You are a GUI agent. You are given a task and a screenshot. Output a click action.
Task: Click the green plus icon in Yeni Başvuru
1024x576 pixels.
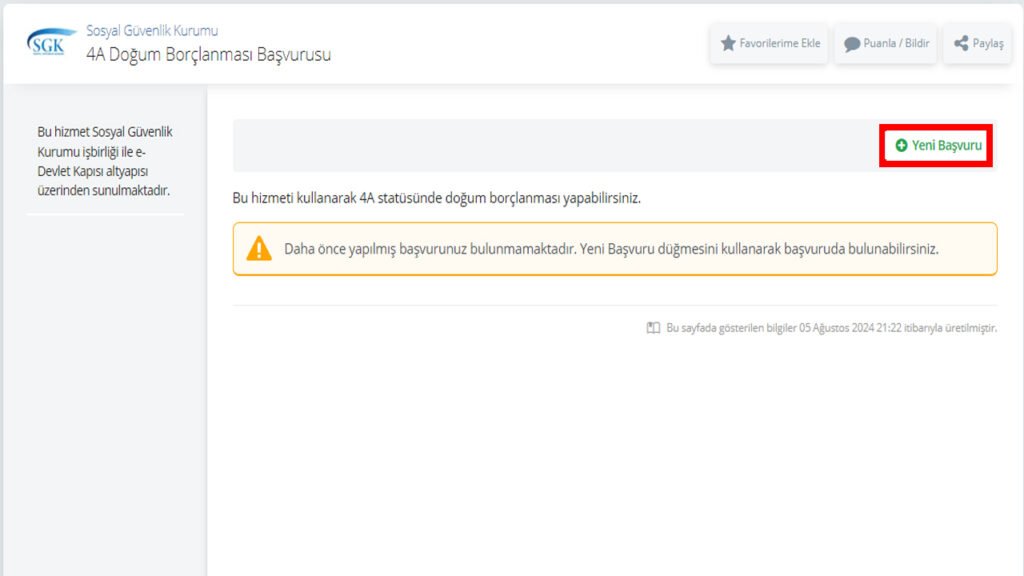point(901,145)
